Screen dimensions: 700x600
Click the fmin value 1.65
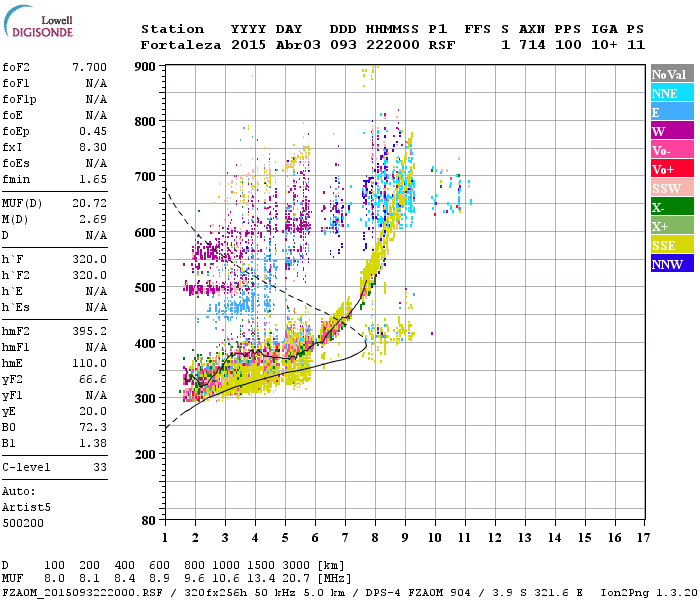point(93,179)
